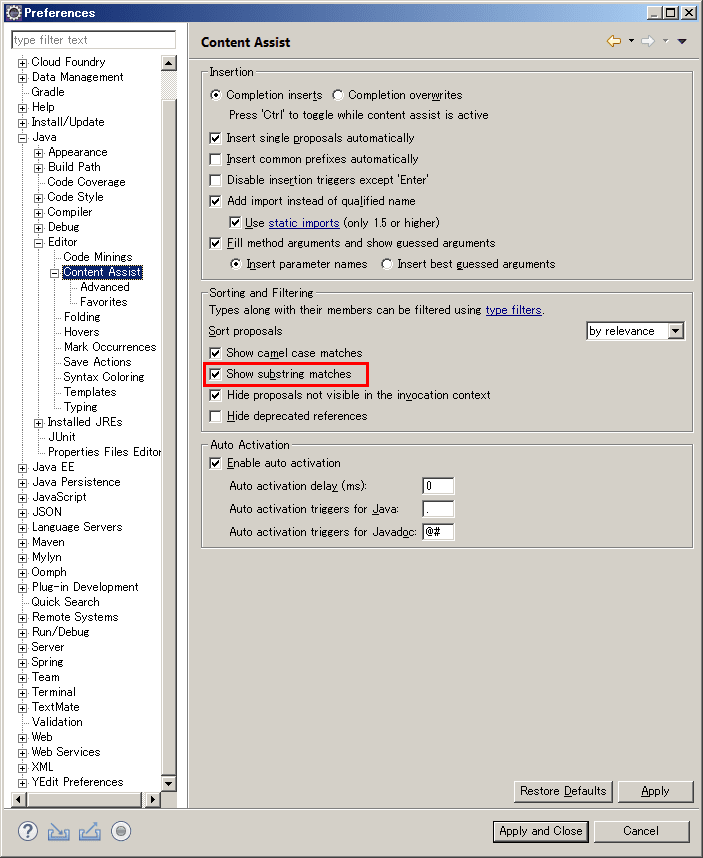Click Restore Defaults button
The width and height of the screenshot is (703, 858).
[563, 791]
